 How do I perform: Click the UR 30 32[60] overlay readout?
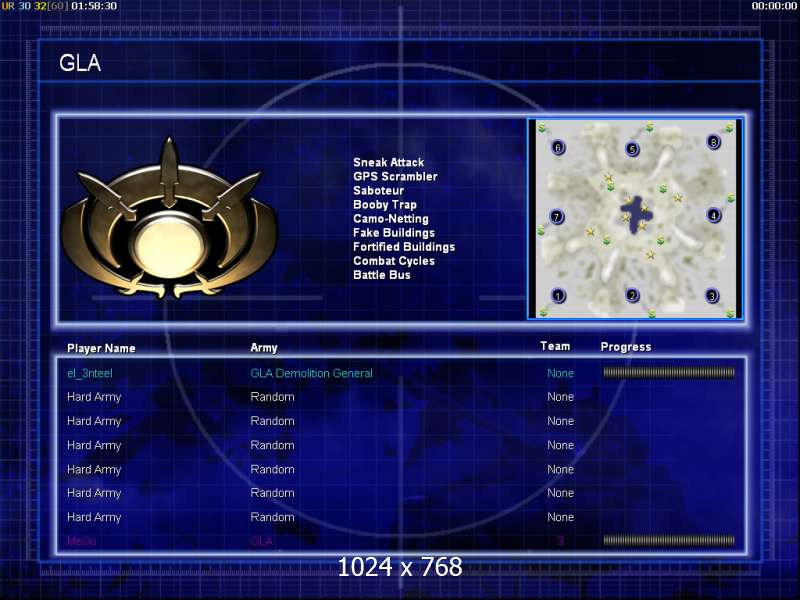35,6
